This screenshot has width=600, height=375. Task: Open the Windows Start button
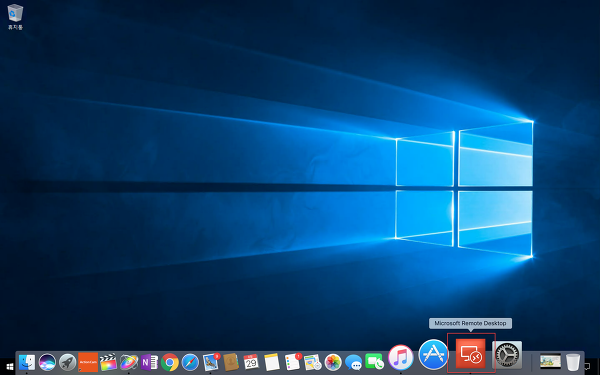click(x=10, y=367)
